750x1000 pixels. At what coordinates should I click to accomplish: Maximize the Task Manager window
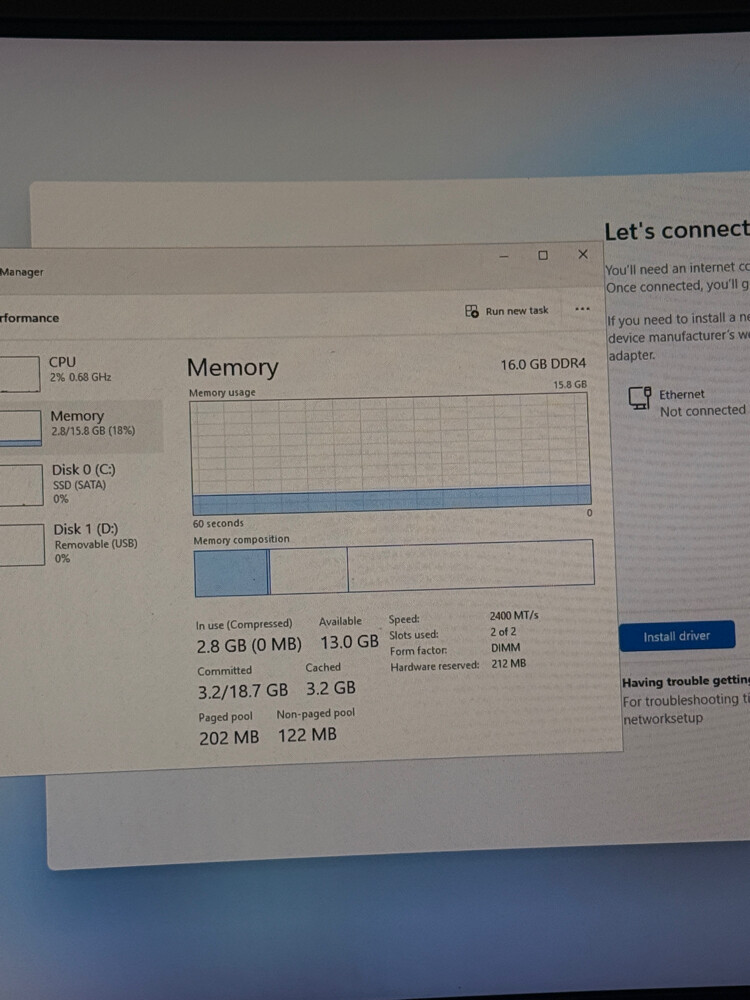543,255
